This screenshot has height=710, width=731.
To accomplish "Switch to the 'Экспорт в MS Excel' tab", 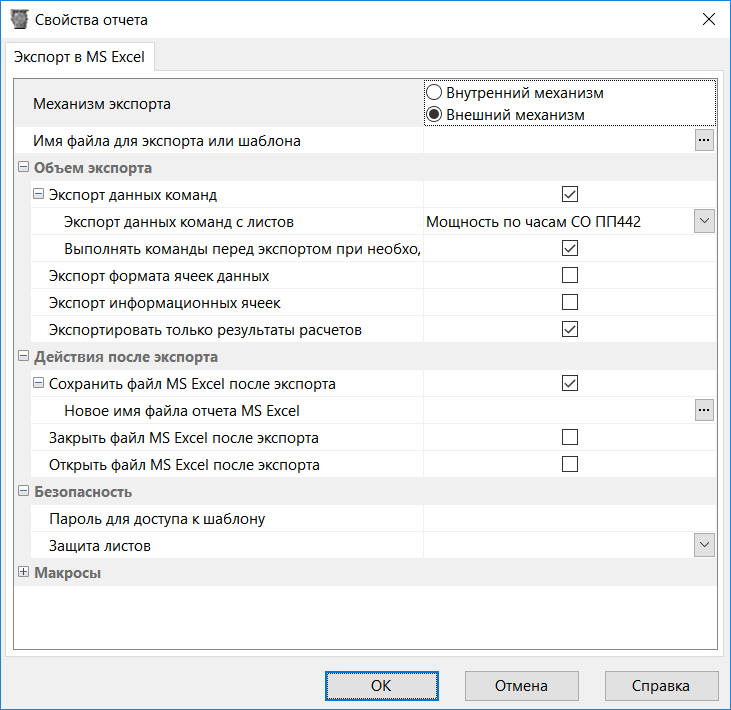I will coord(79,57).
